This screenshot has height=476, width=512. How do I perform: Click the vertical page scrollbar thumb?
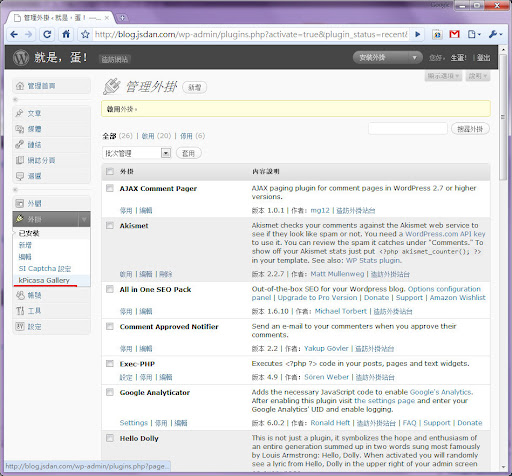coord(503,118)
